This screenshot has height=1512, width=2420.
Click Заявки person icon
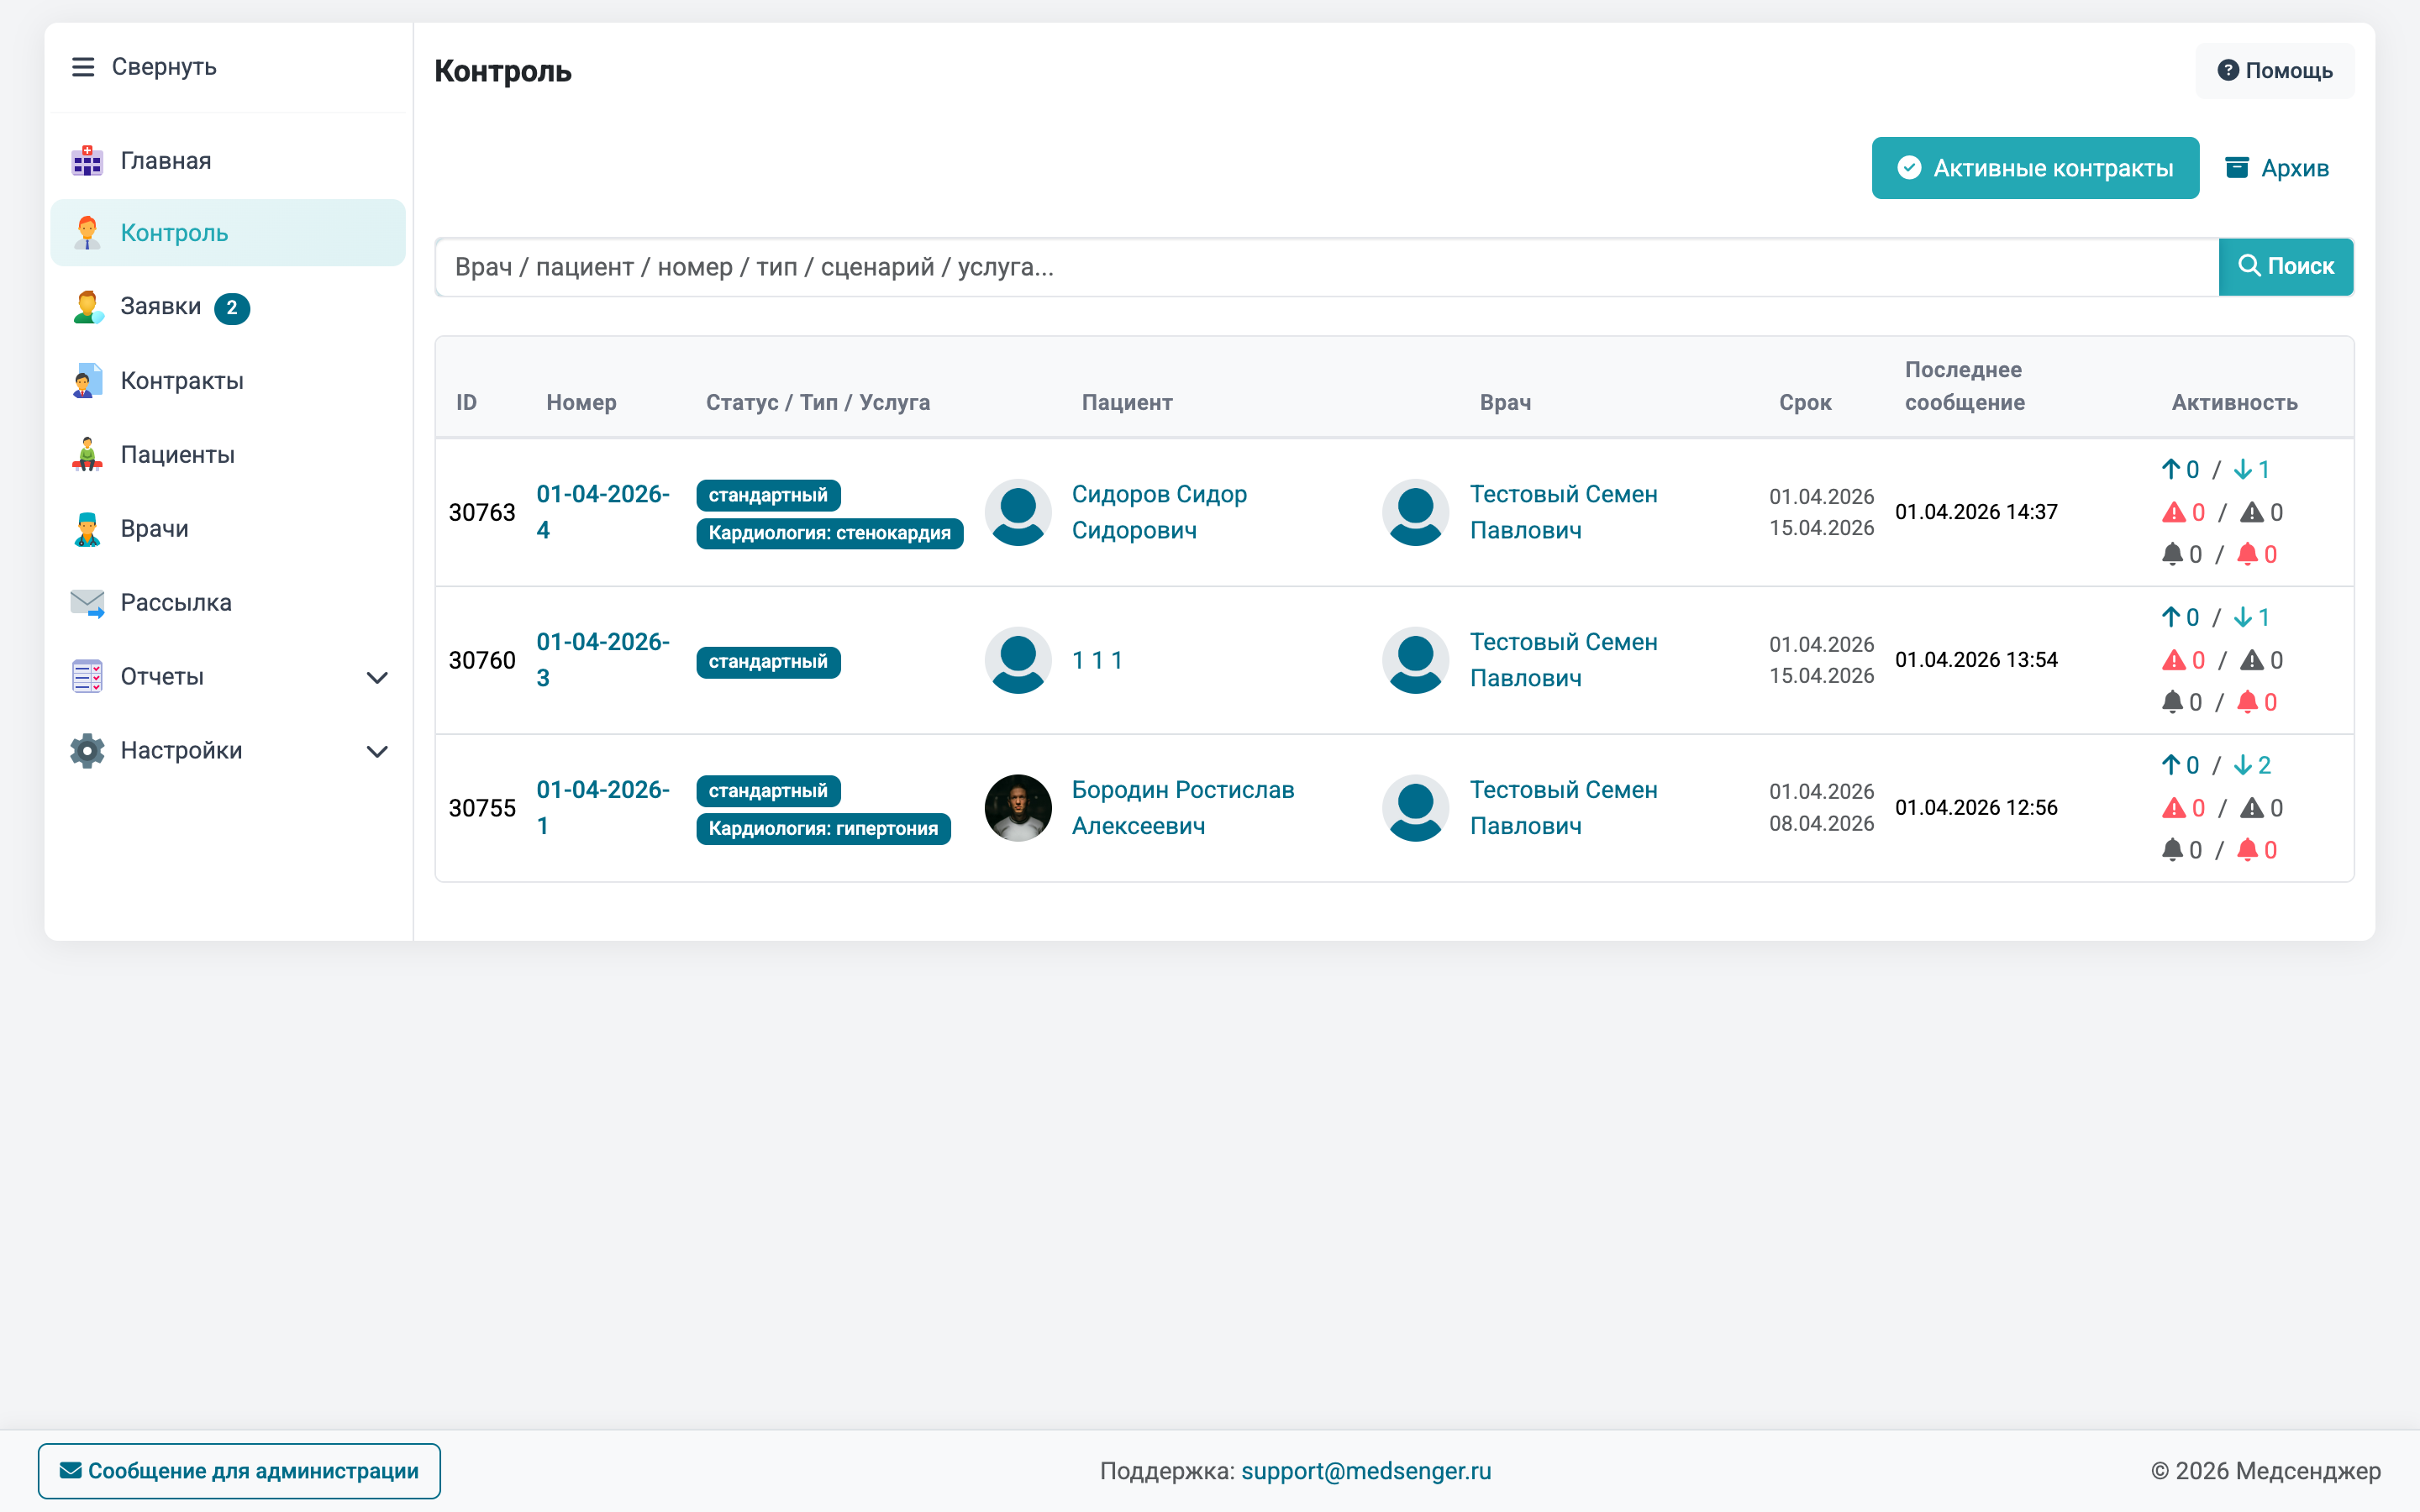[x=88, y=307]
